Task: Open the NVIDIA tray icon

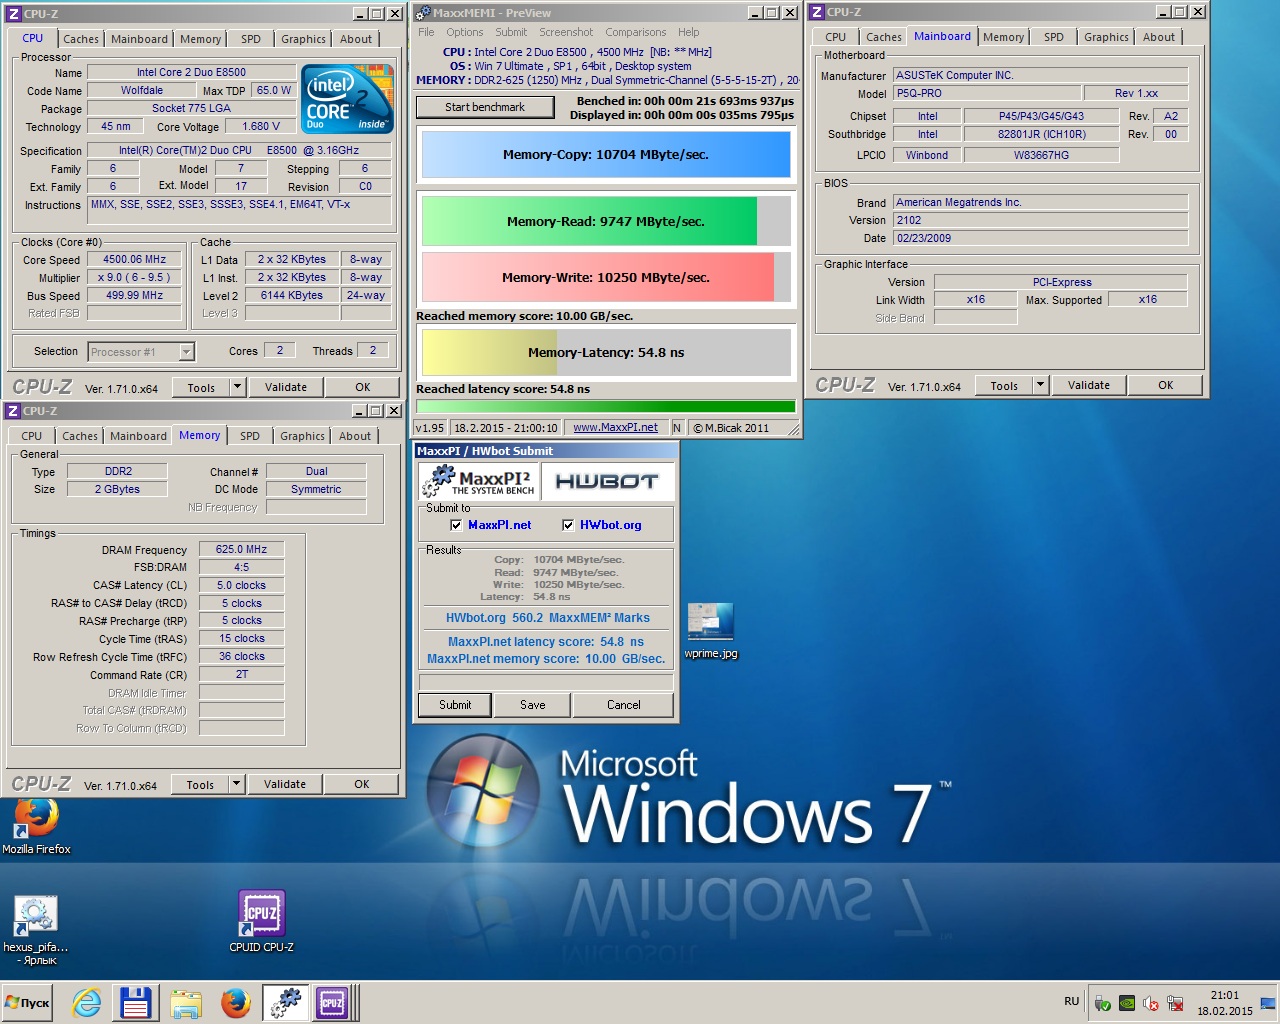Action: pos(1127,1003)
